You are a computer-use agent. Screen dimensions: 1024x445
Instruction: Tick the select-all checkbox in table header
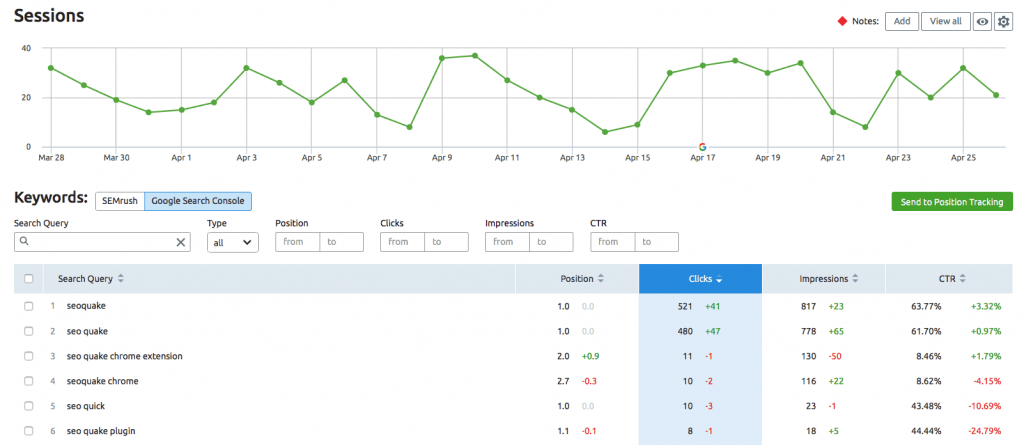click(29, 278)
